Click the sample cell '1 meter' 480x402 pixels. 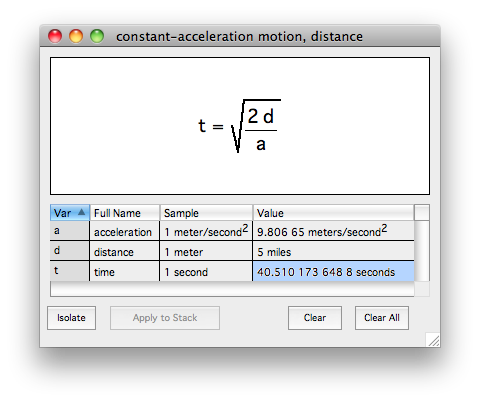(x=206, y=251)
